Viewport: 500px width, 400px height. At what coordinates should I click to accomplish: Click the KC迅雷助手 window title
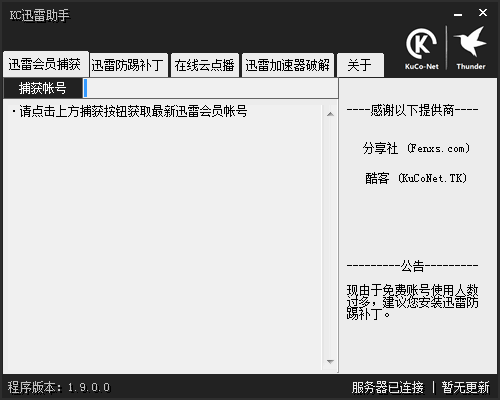point(39,15)
